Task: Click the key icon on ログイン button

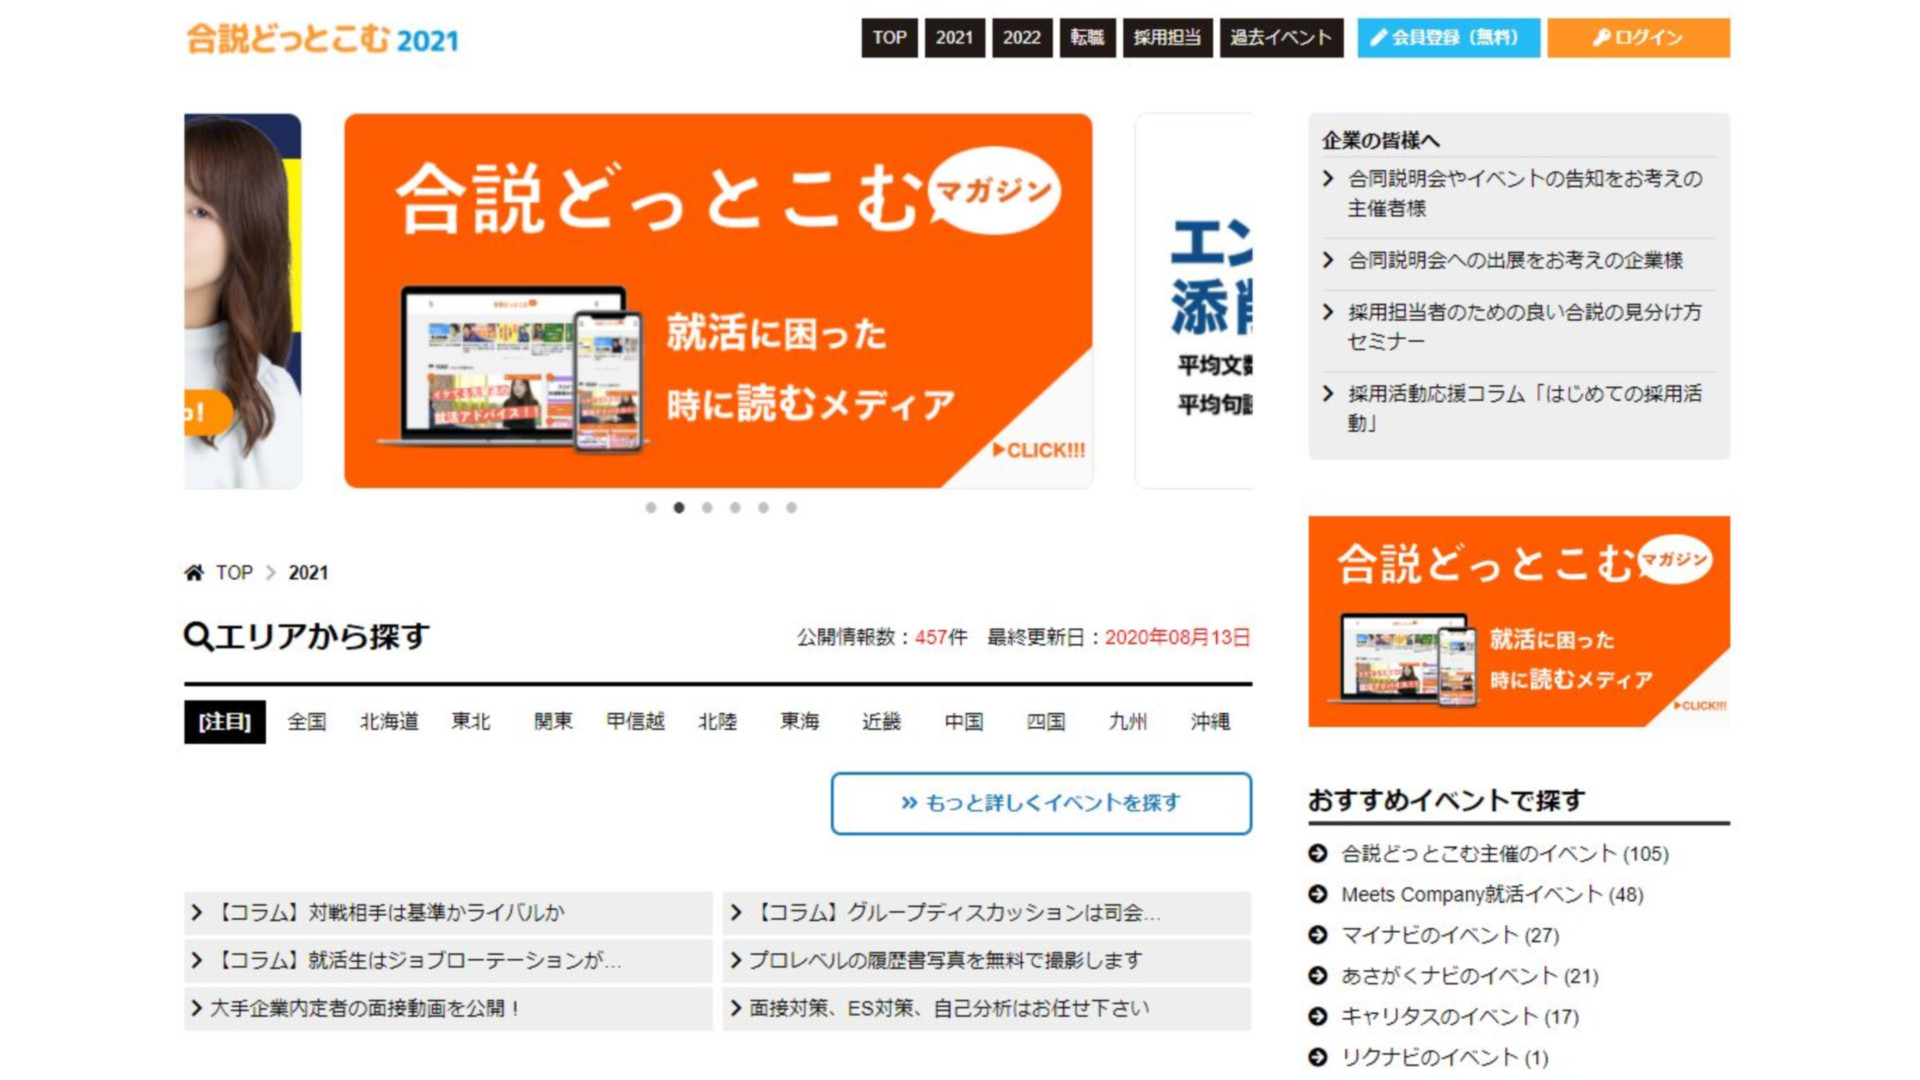Action: pos(1601,38)
